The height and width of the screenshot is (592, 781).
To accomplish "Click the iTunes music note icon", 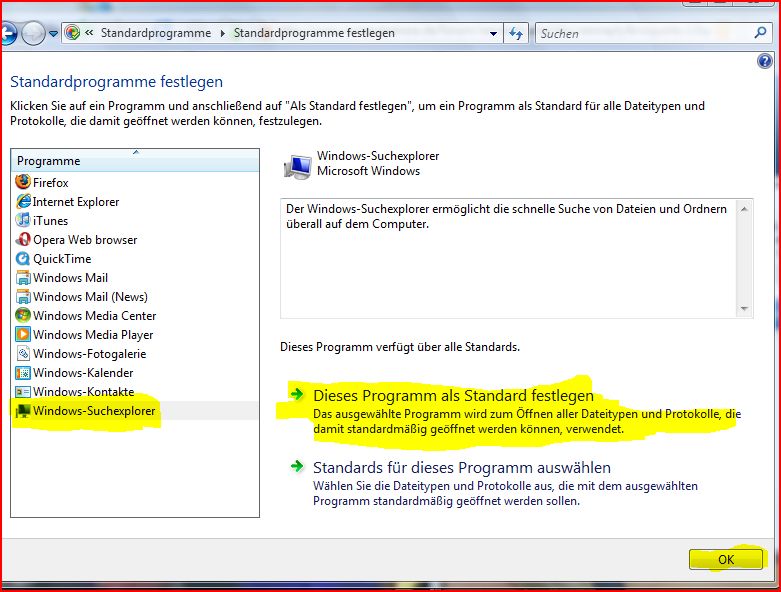I will (23, 220).
